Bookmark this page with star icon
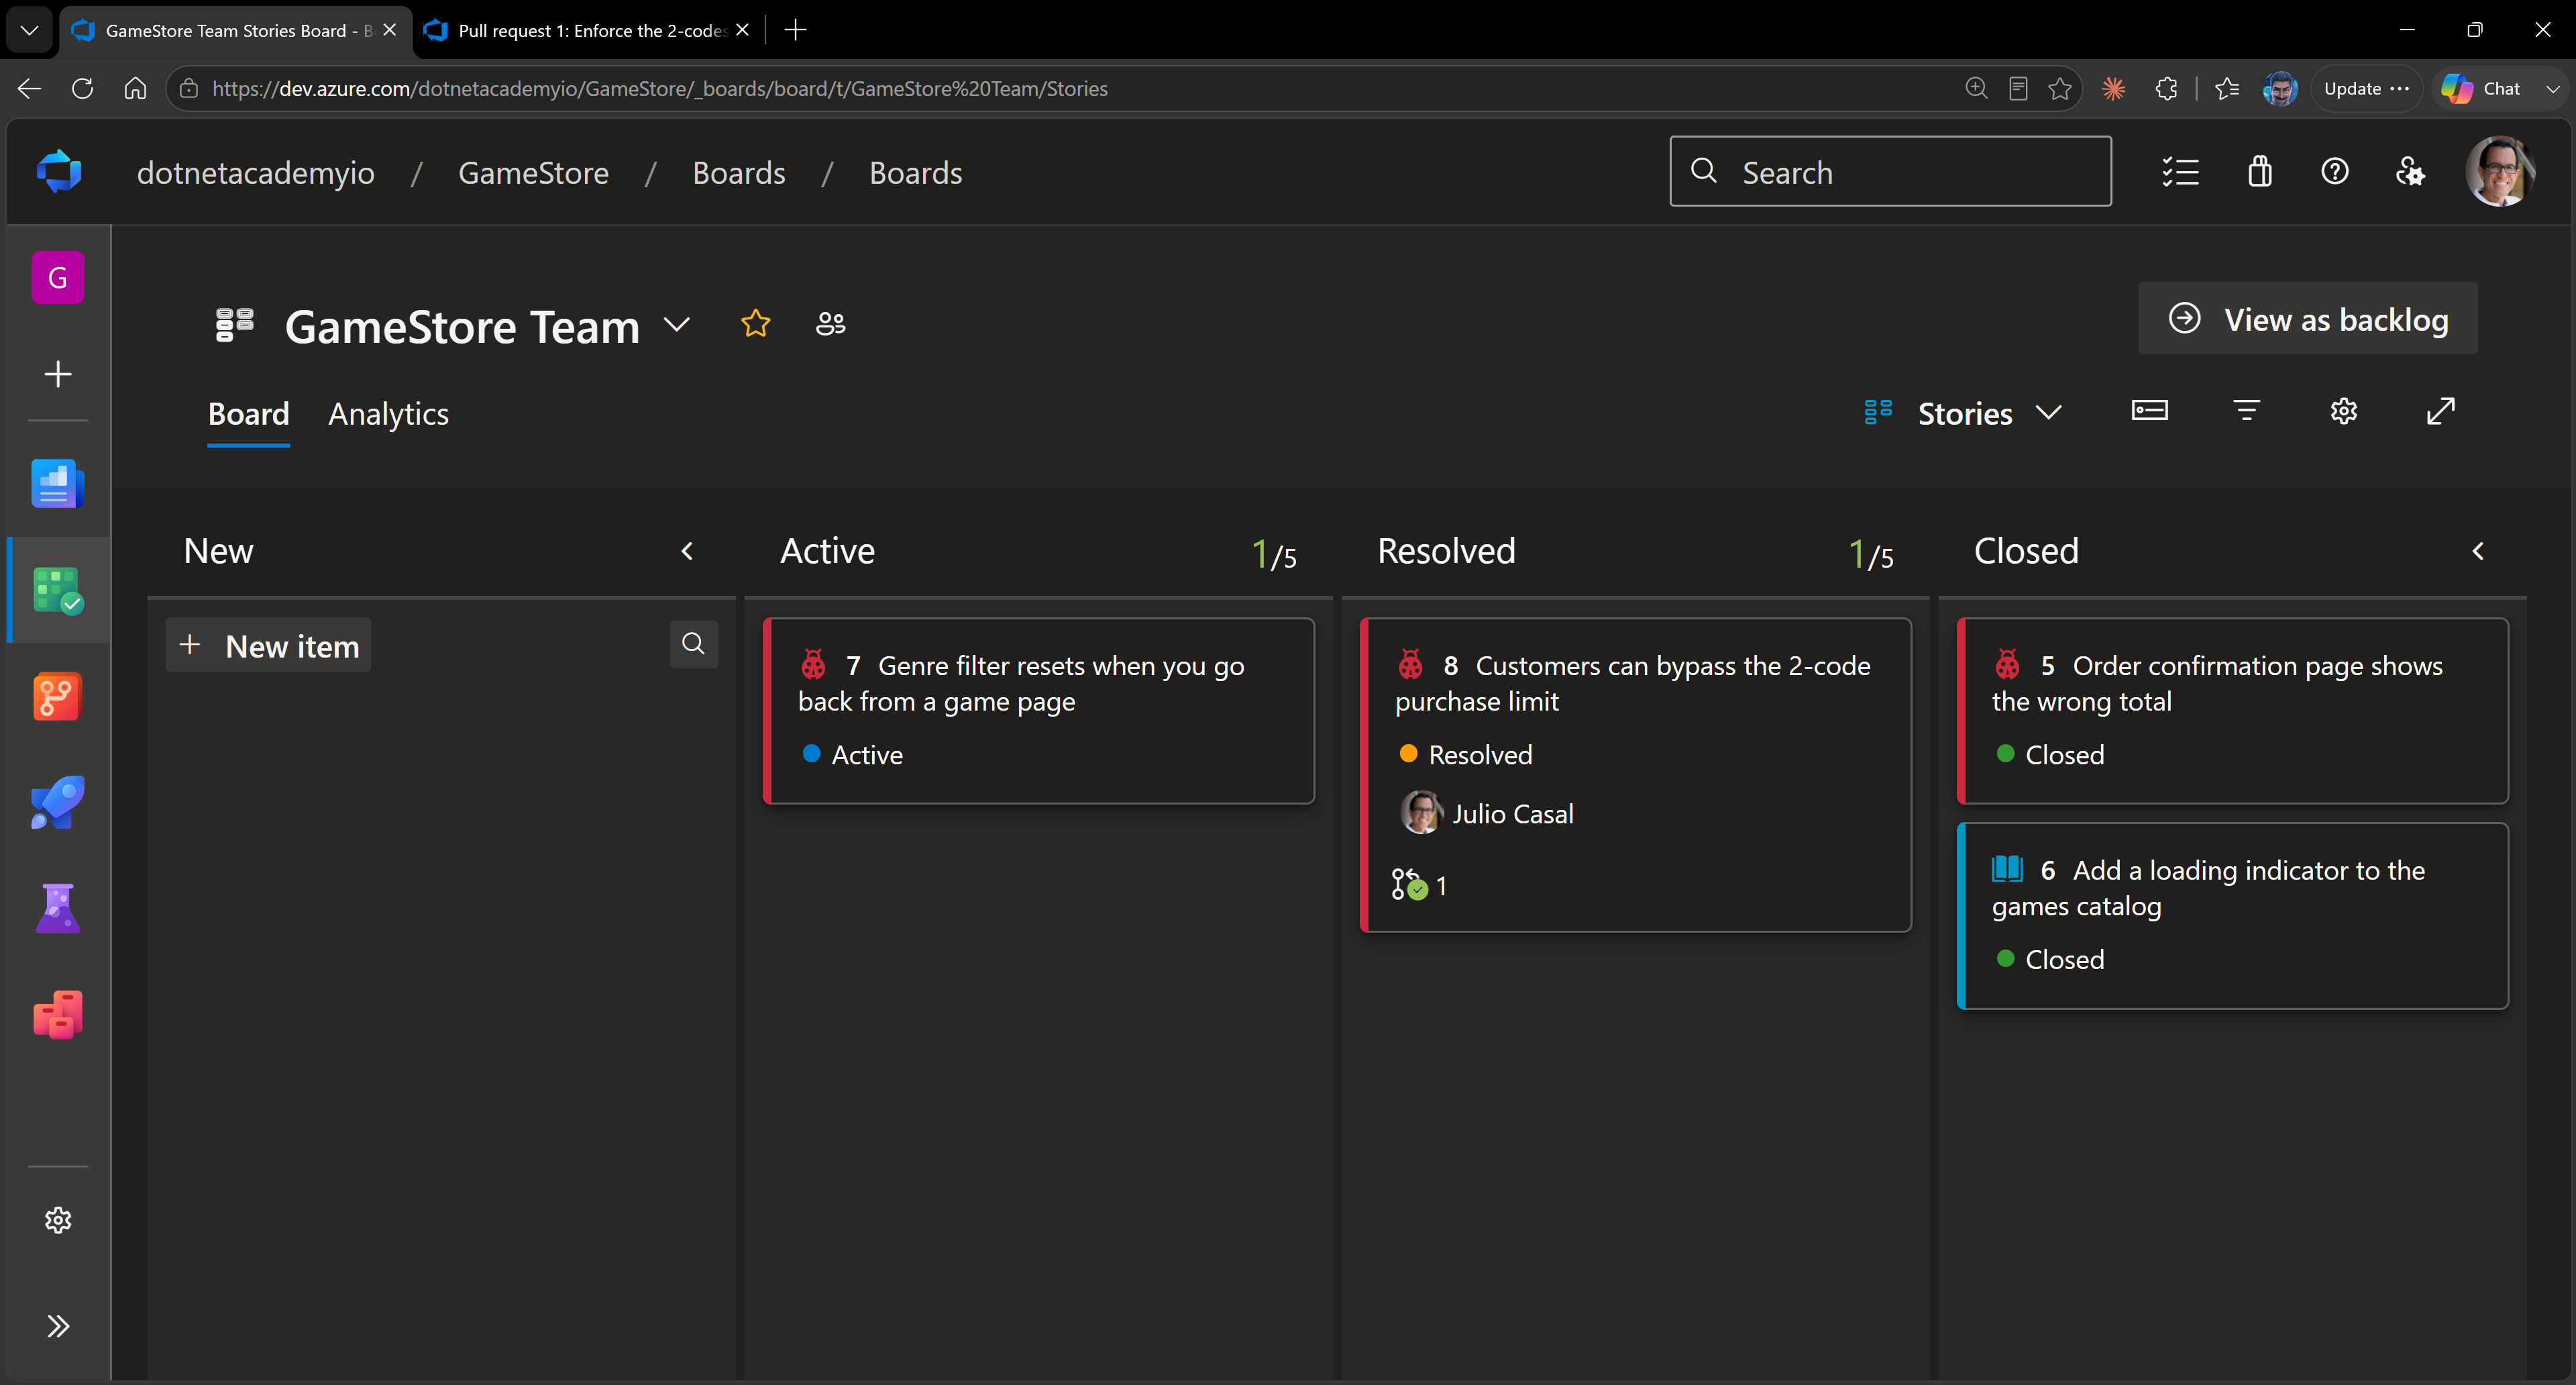 2060,88
